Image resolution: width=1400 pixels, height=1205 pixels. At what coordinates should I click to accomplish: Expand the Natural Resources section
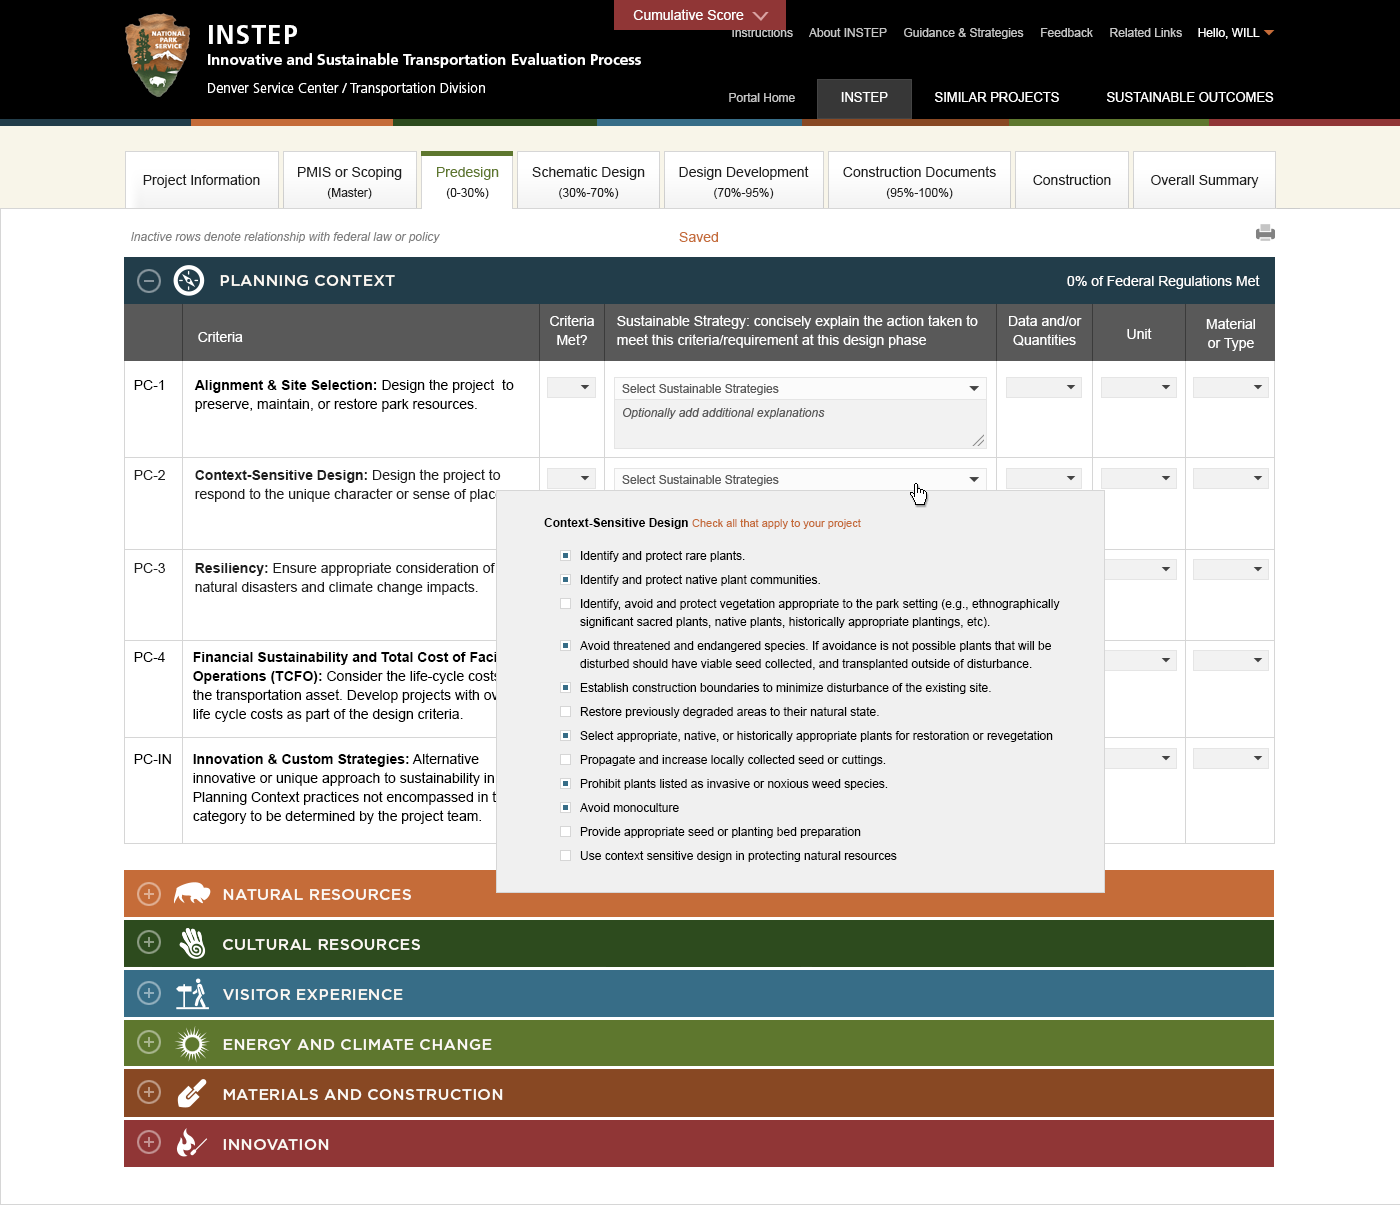tap(148, 893)
